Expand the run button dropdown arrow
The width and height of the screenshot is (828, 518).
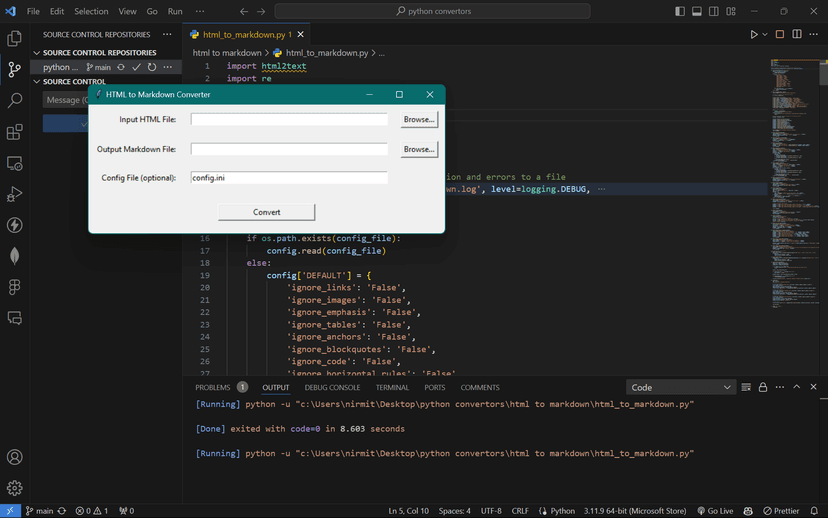766,34
